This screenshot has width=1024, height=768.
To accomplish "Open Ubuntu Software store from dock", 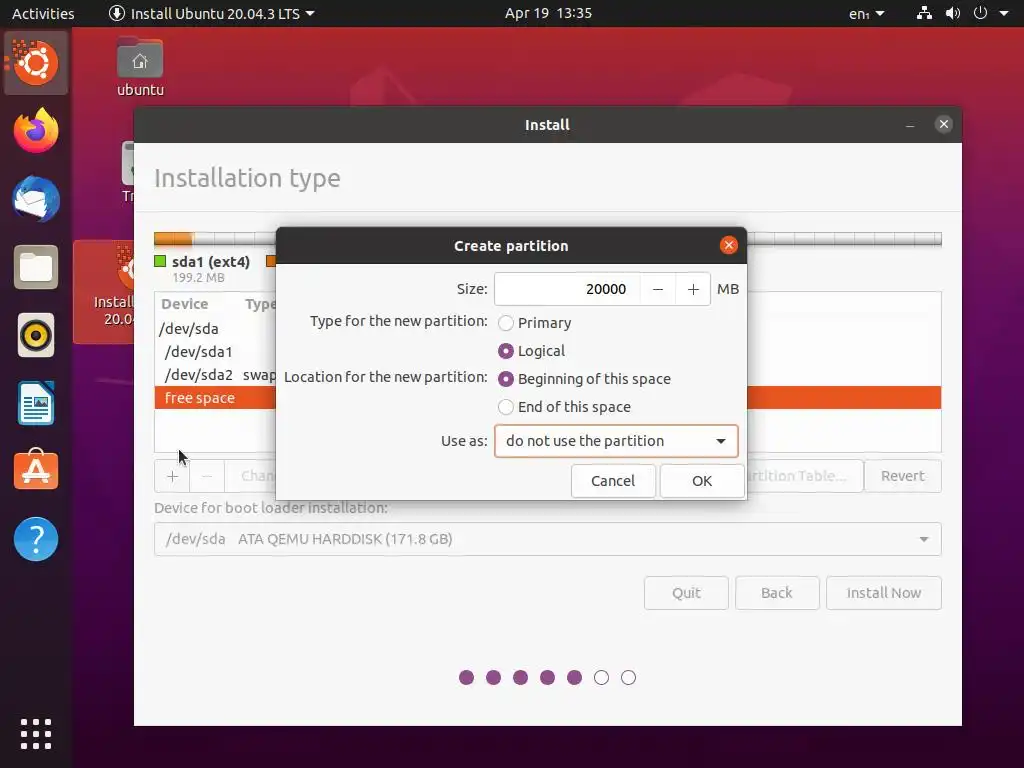I will pyautogui.click(x=36, y=470).
